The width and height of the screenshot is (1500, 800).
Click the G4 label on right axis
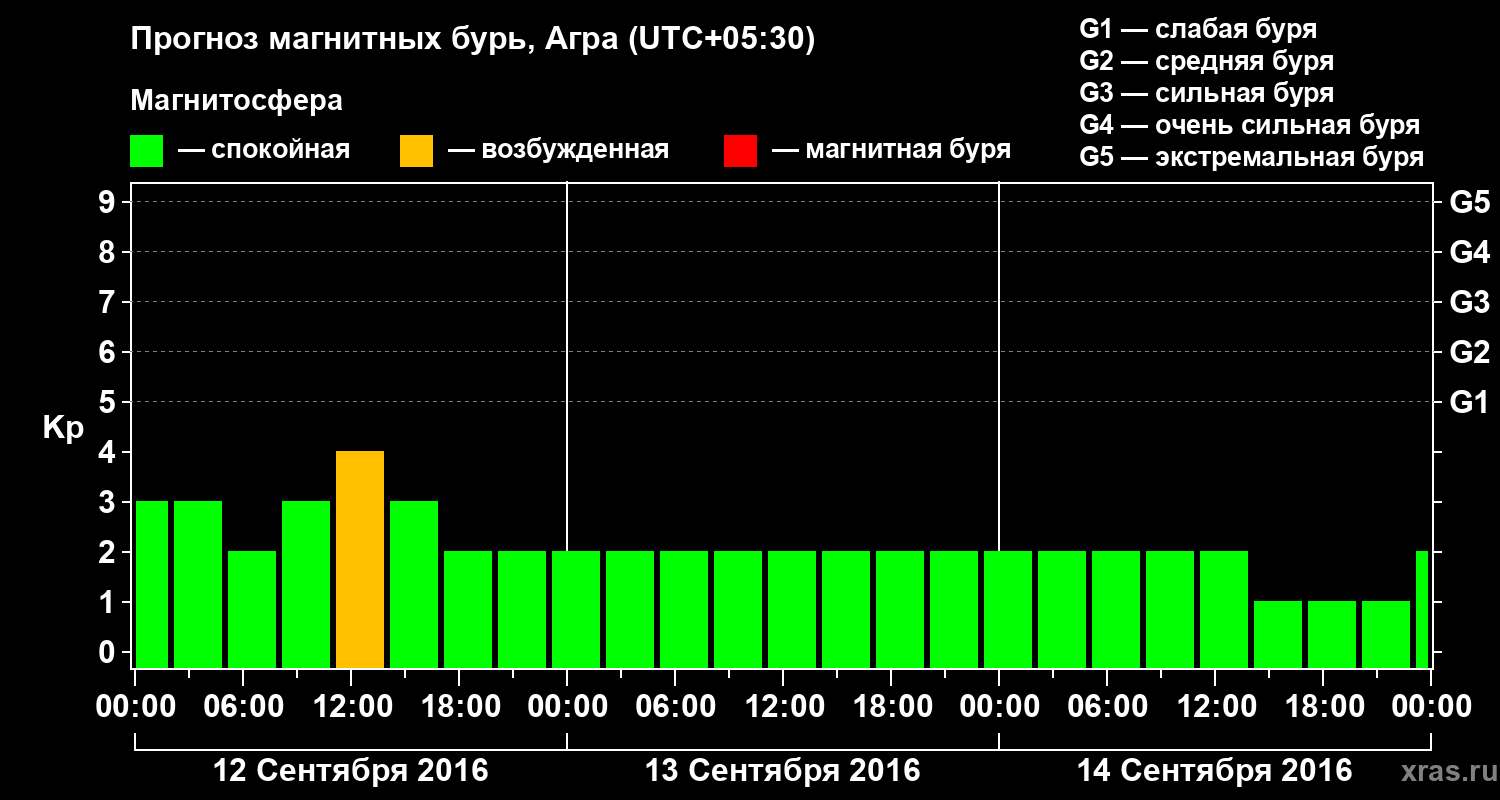pos(1470,252)
